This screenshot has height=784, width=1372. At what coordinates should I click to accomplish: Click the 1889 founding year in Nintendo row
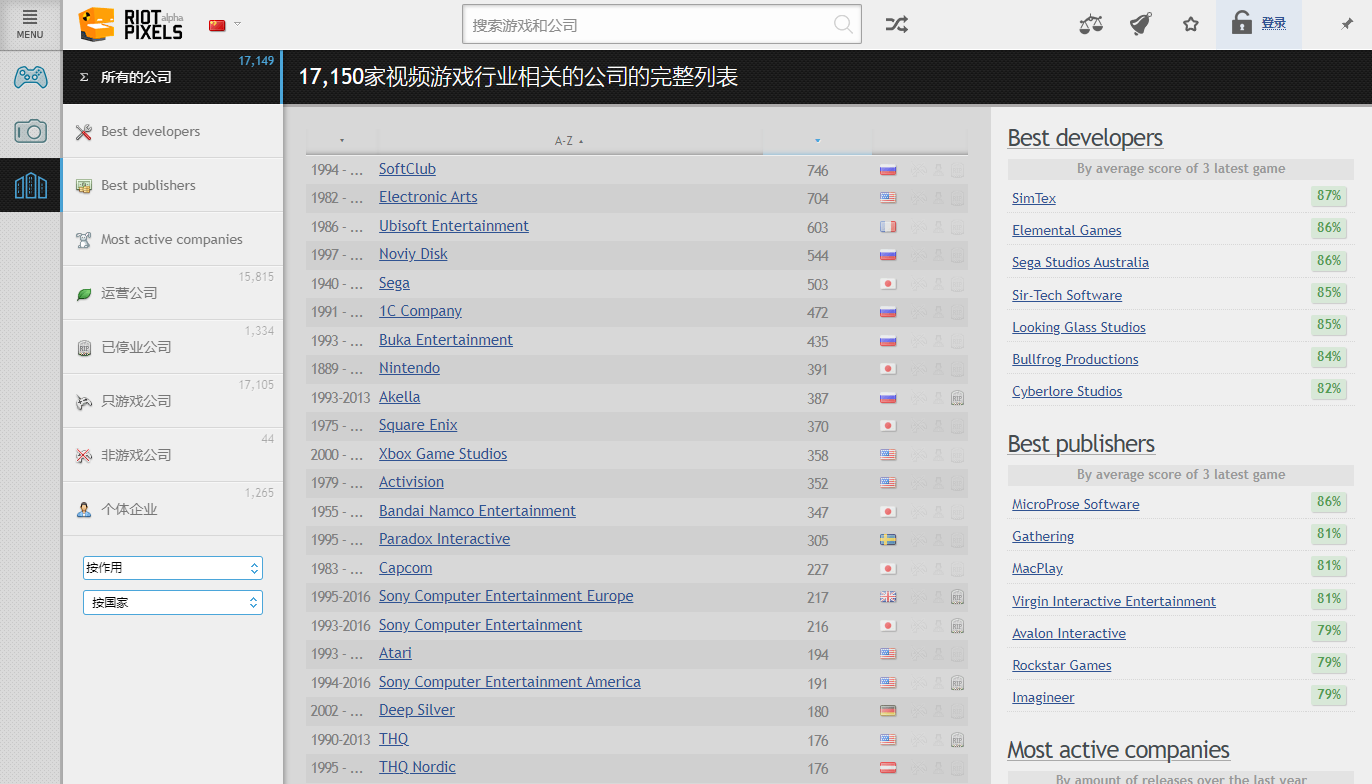326,369
